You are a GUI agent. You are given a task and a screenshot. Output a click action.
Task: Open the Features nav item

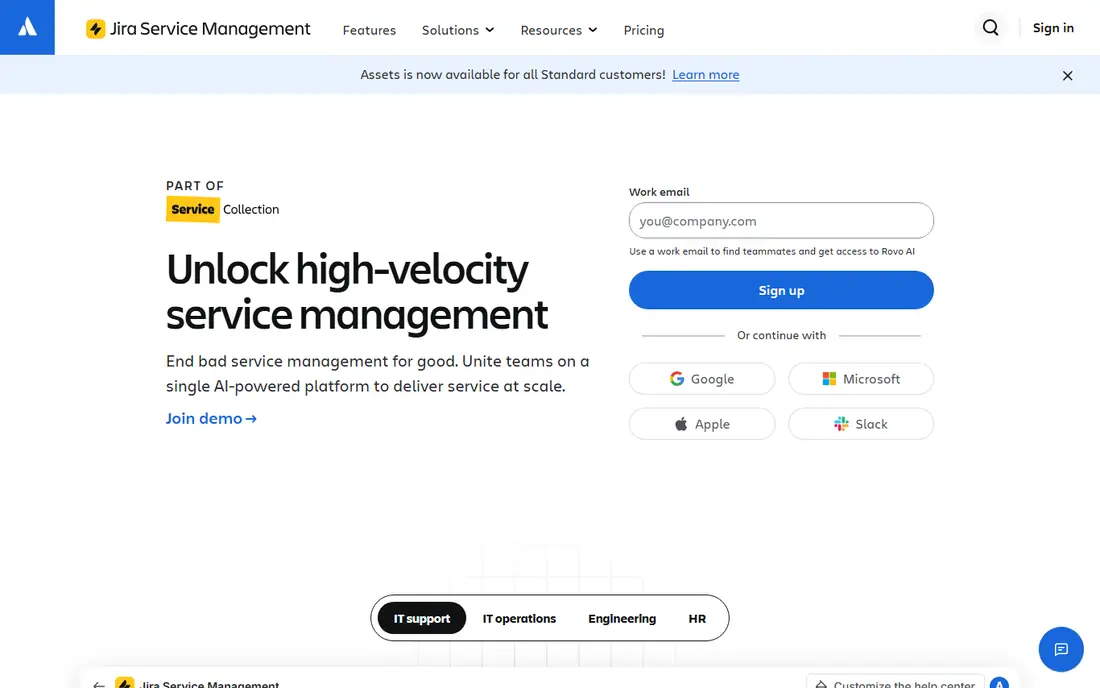pyautogui.click(x=369, y=30)
